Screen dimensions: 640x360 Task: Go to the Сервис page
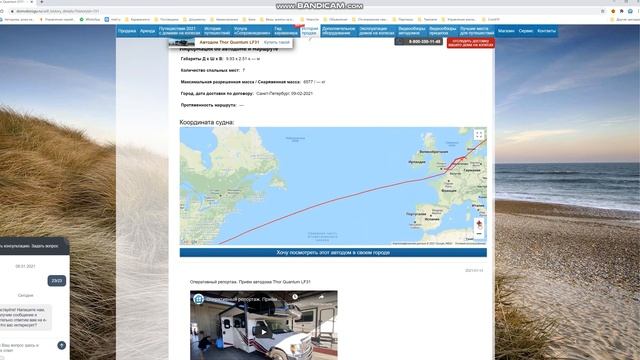(x=526, y=31)
